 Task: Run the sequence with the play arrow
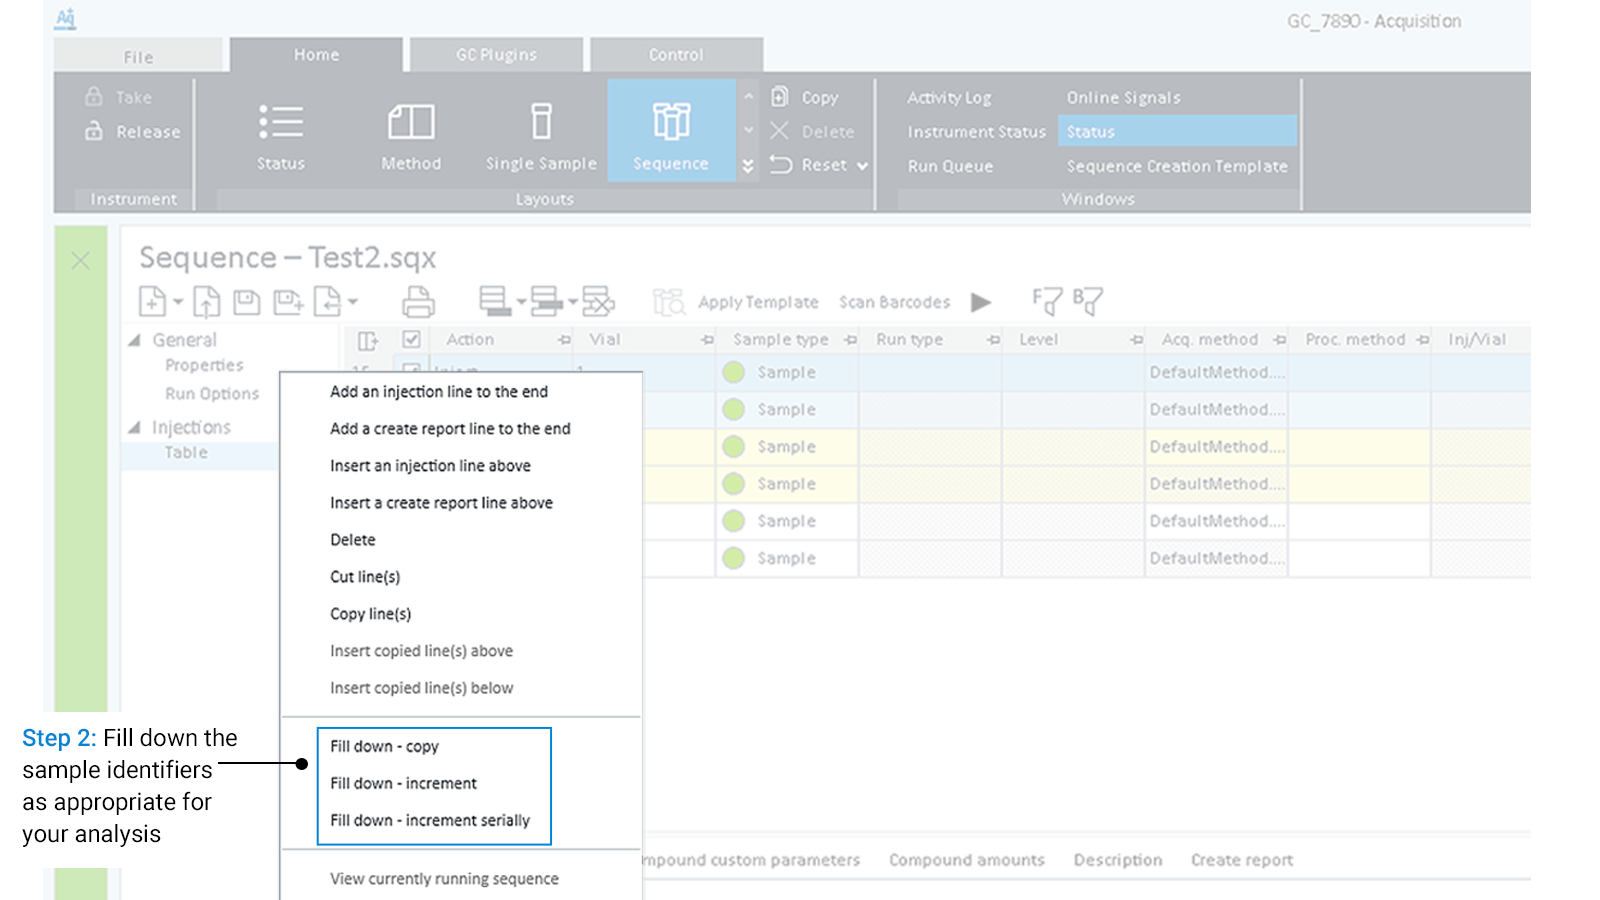981,302
